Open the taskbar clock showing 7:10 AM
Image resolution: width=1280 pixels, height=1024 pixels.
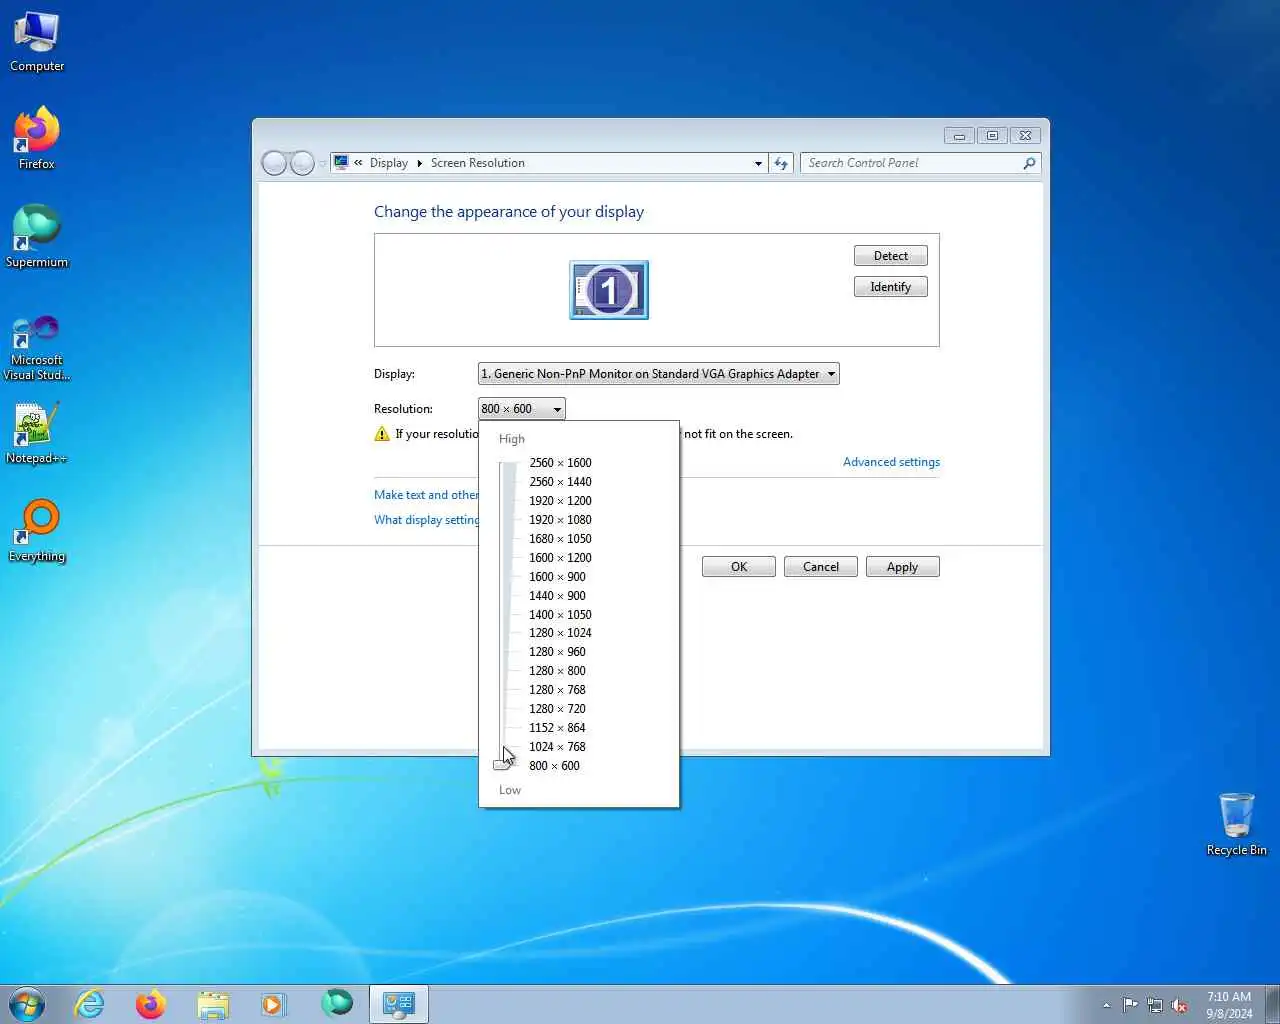(1229, 1005)
